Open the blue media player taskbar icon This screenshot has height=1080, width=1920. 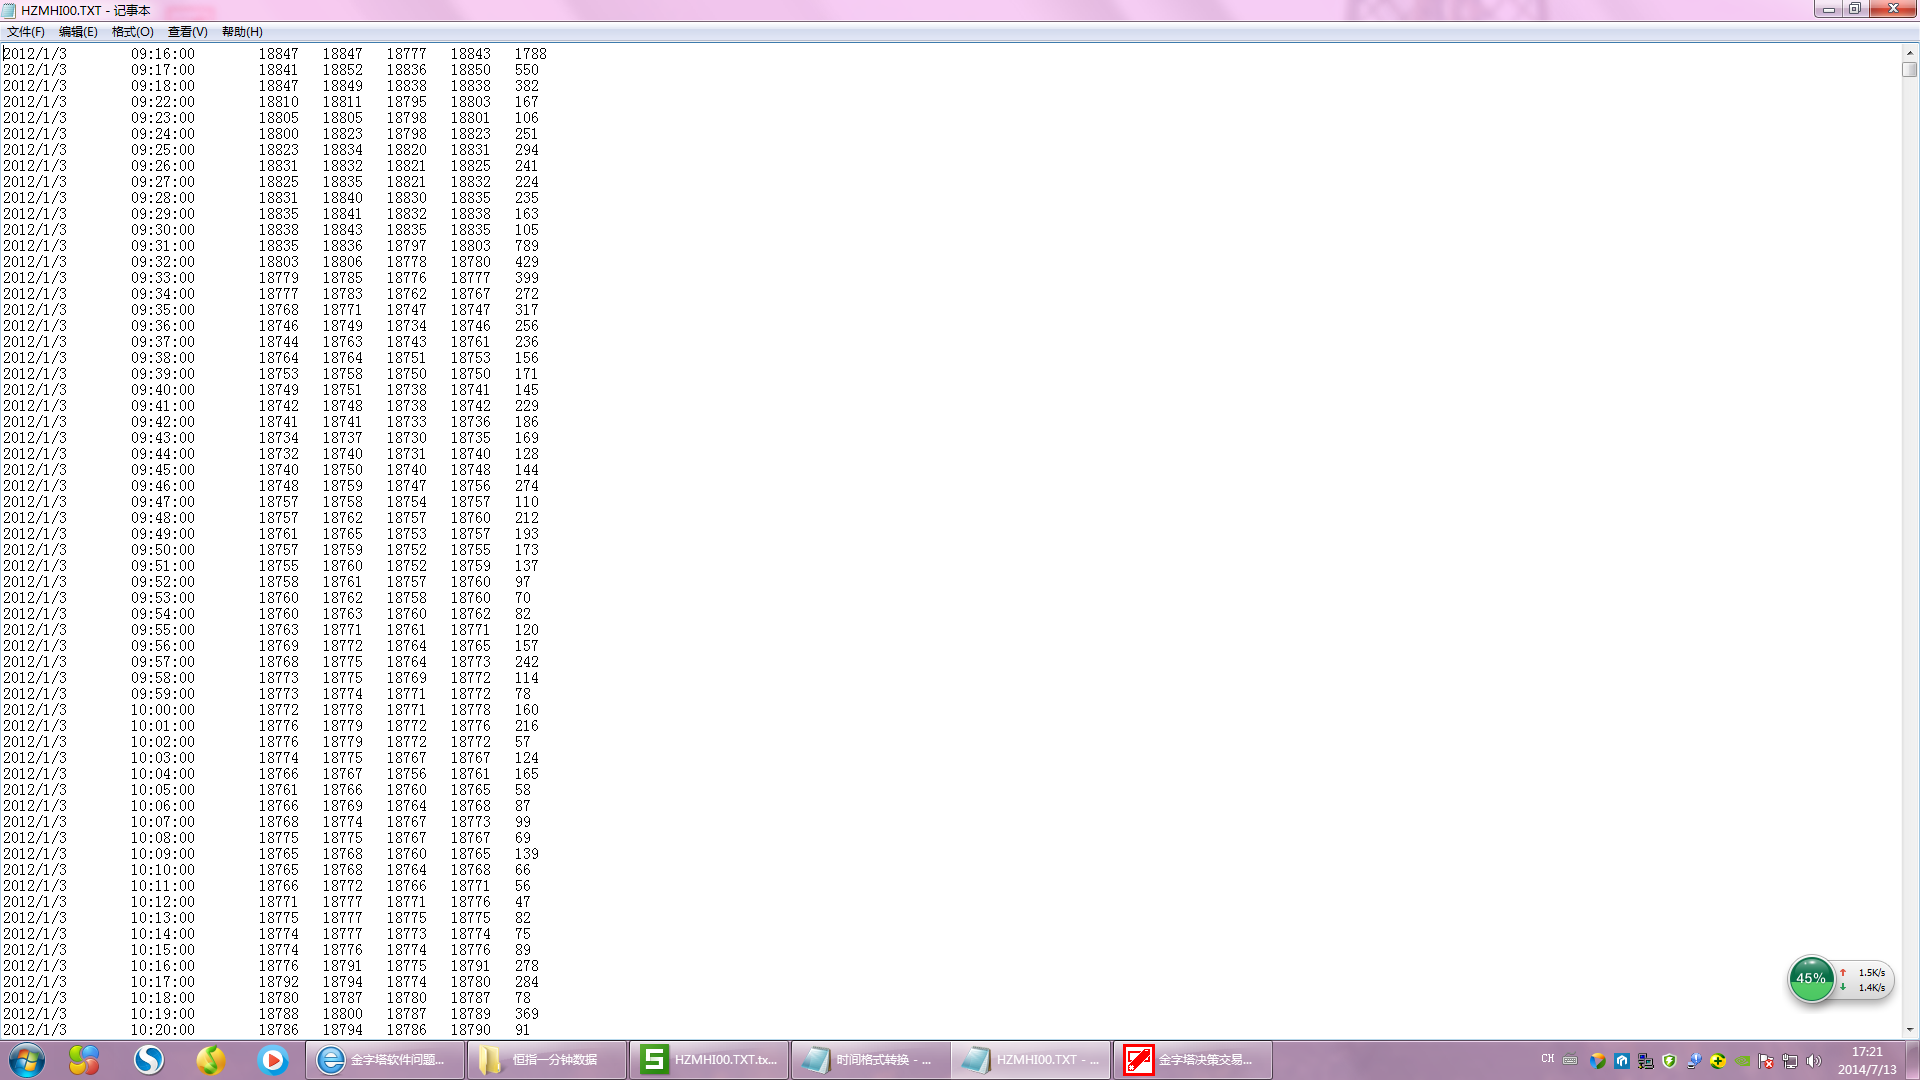(x=272, y=1060)
